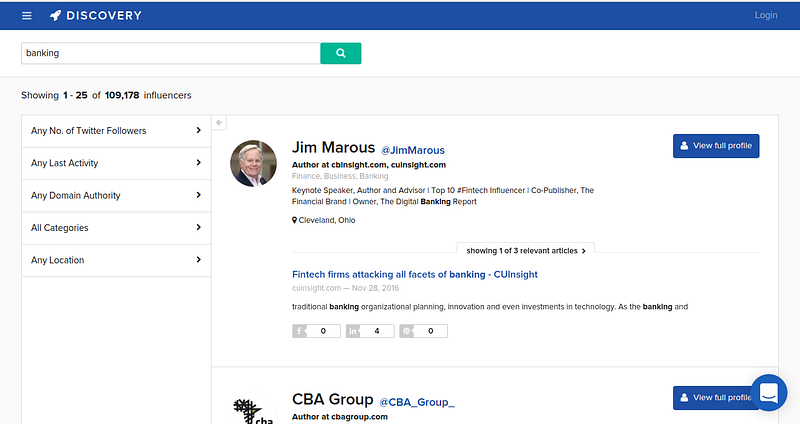The width and height of the screenshot is (800, 424).
Task: Open @JimMarous Twitter handle link
Action: click(x=413, y=151)
